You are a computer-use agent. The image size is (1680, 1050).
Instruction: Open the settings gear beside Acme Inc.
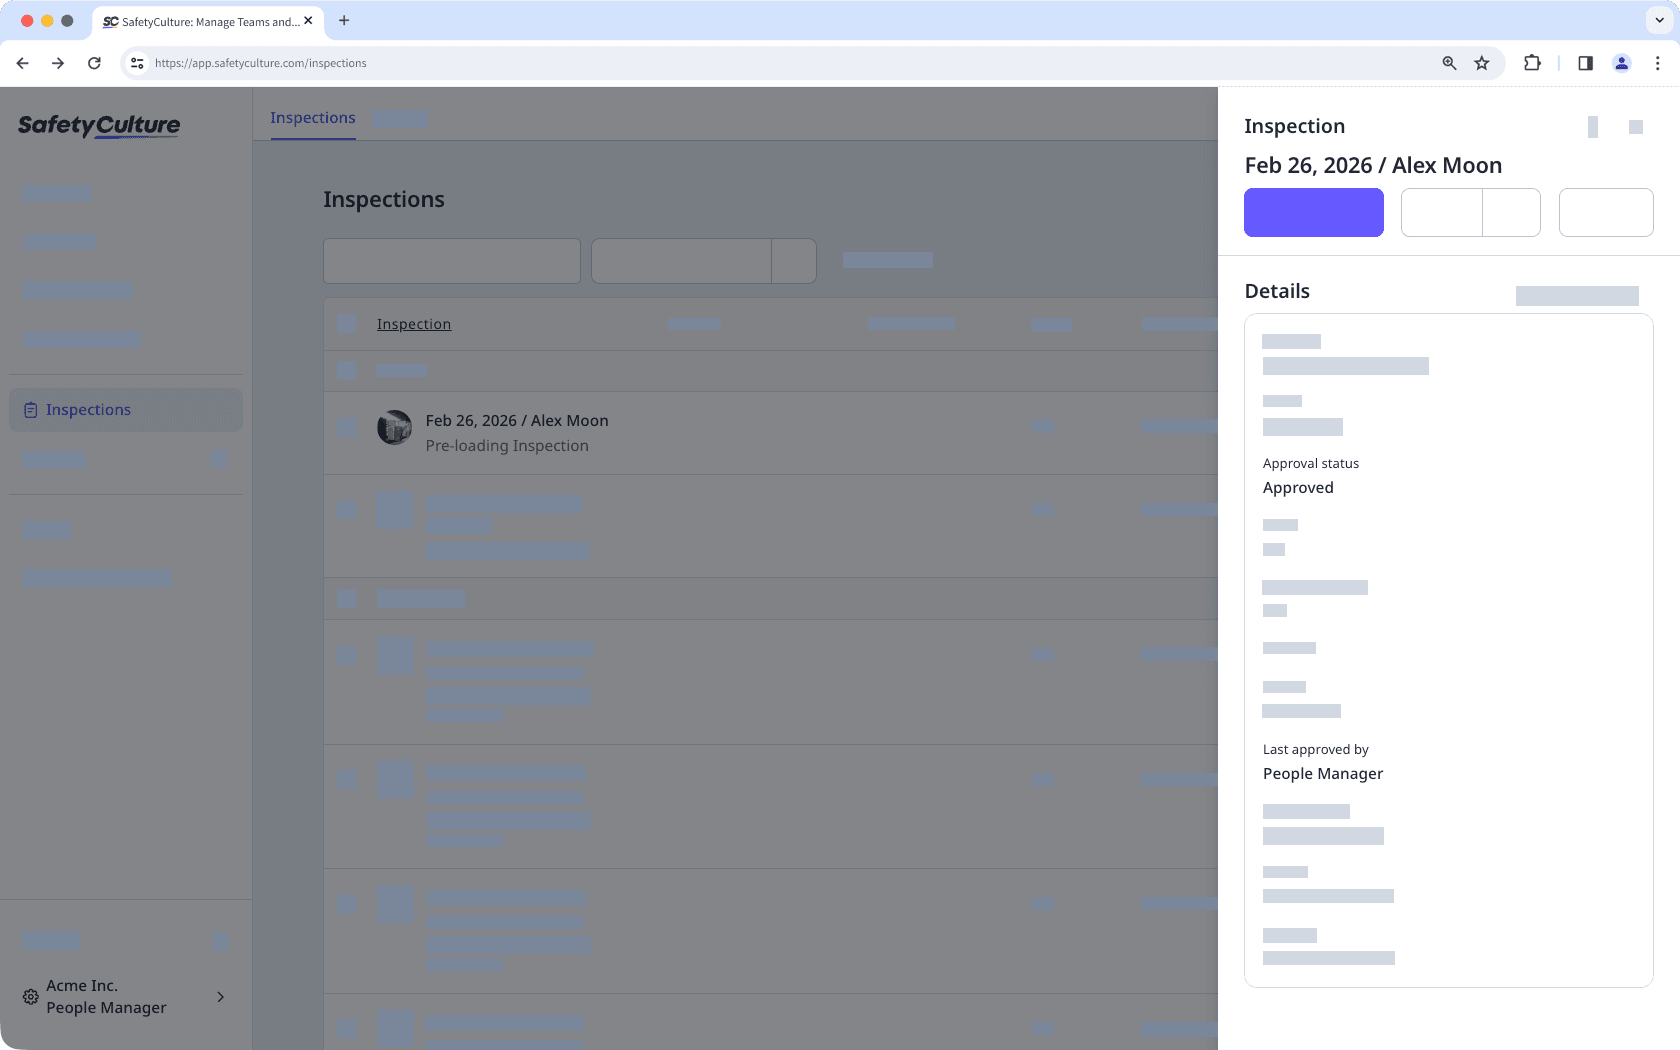(29, 997)
